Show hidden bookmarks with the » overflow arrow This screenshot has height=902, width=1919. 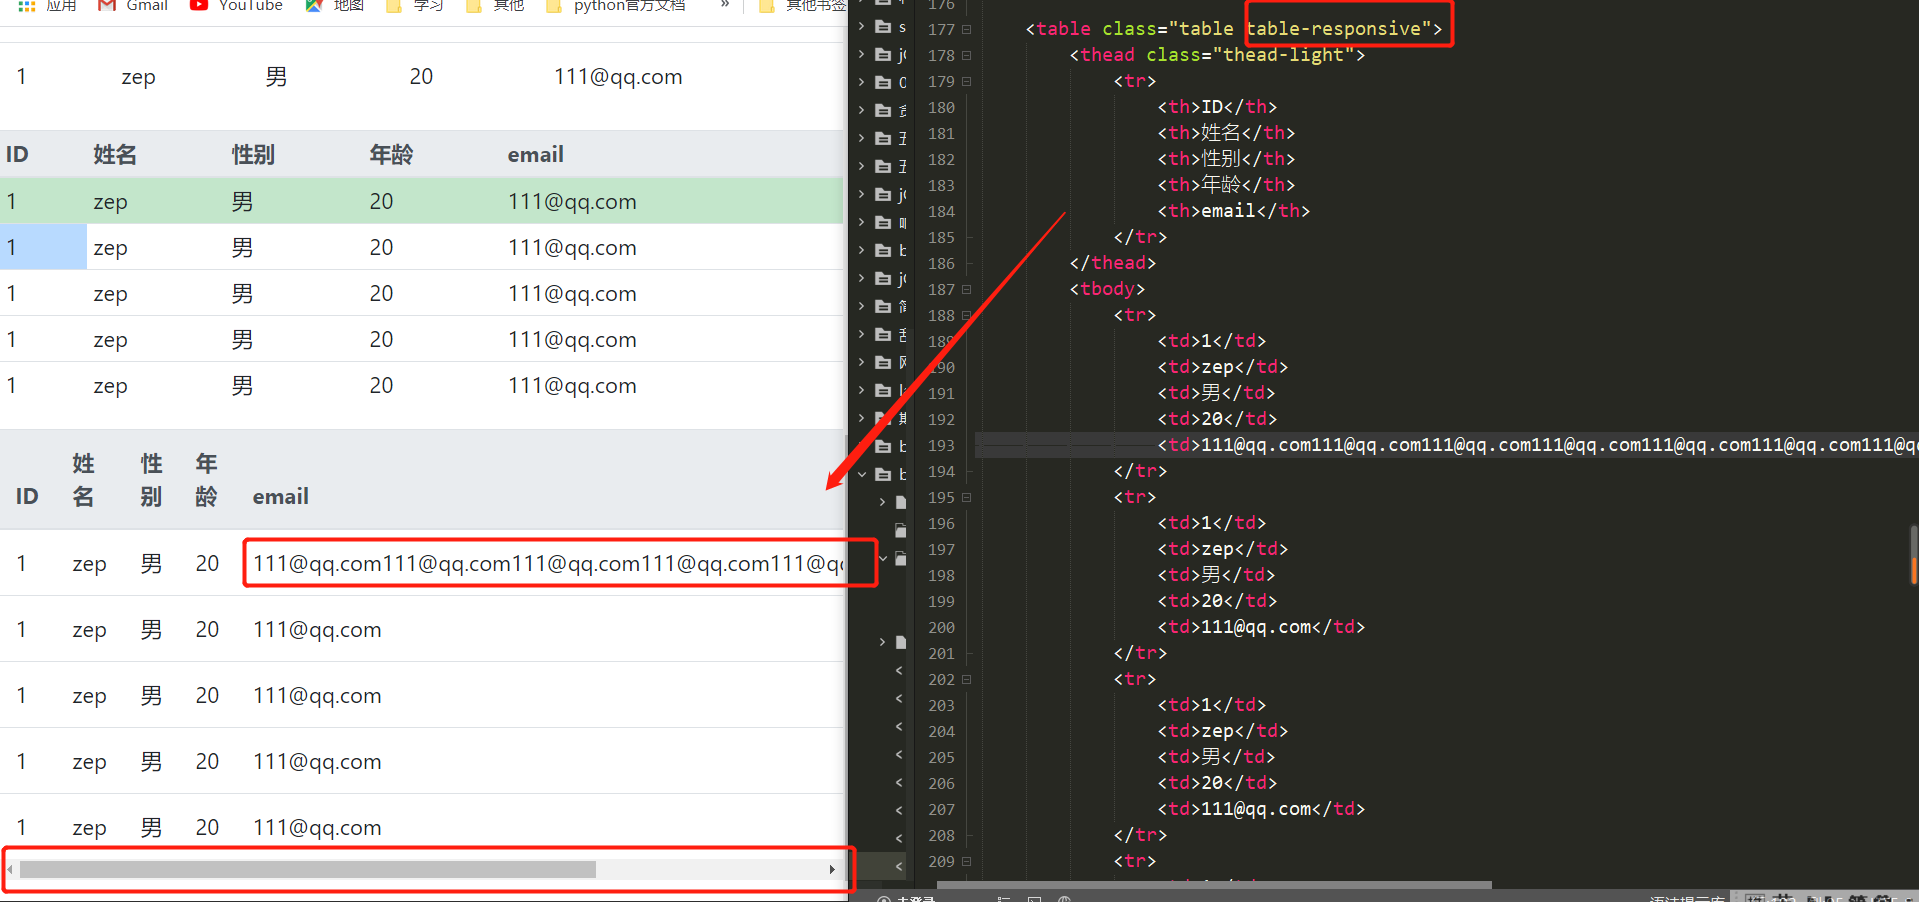point(725,4)
